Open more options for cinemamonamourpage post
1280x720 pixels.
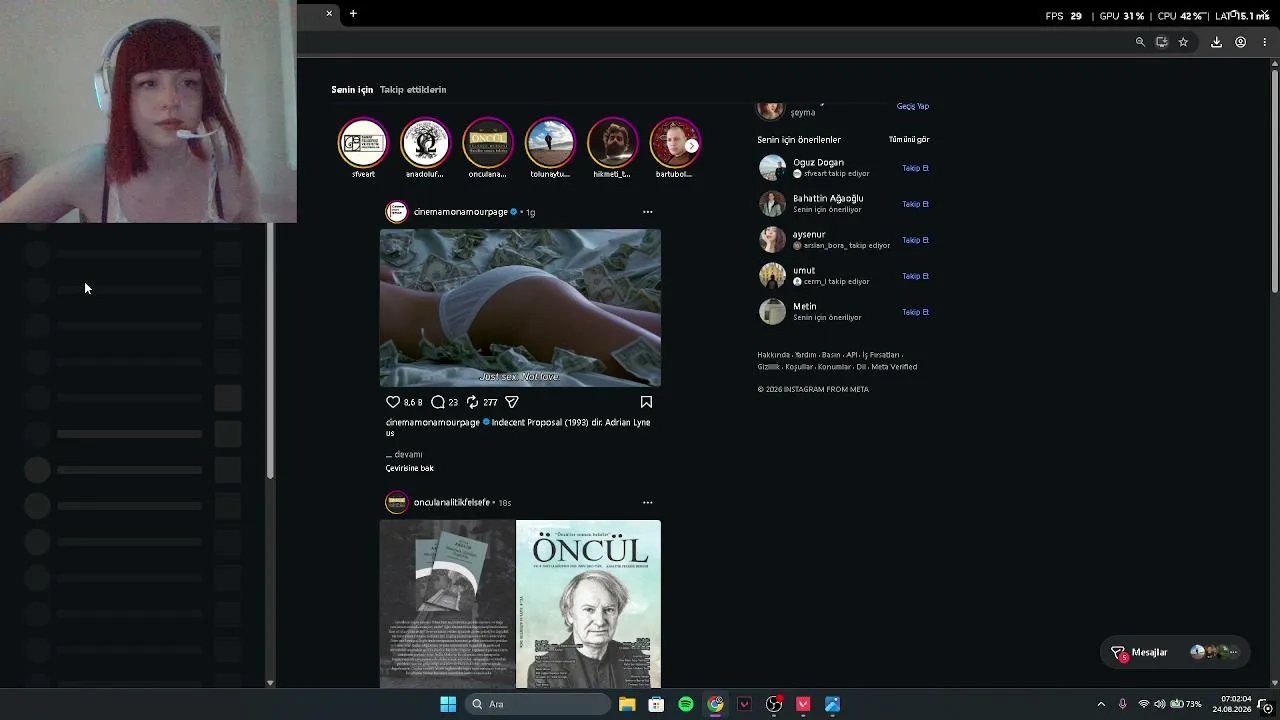click(x=647, y=212)
